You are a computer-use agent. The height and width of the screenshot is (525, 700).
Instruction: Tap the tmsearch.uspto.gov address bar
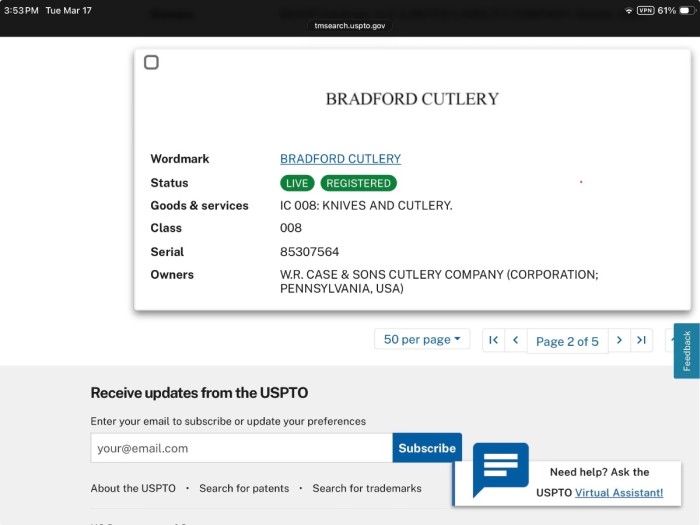tap(350, 26)
